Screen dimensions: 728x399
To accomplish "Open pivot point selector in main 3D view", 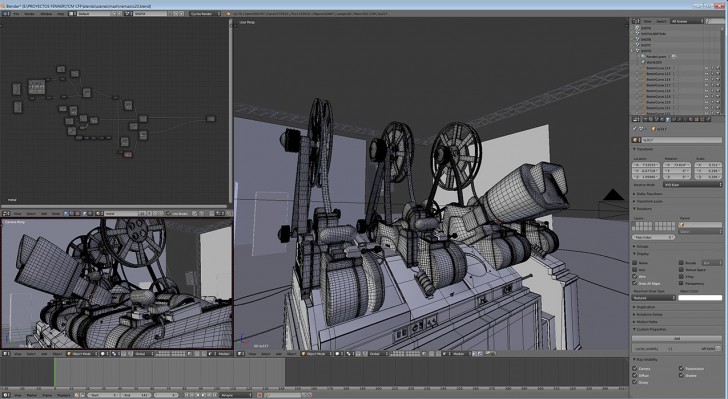I will tap(350, 353).
